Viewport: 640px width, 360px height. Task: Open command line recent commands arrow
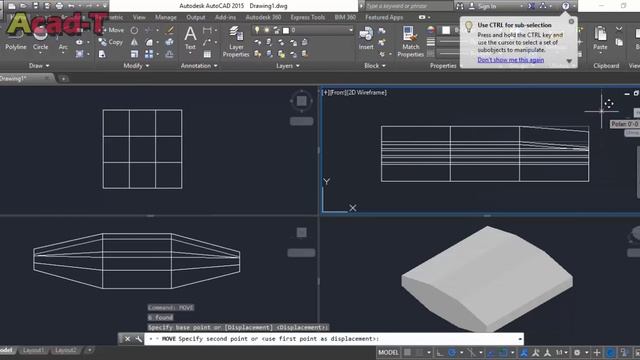(520, 339)
